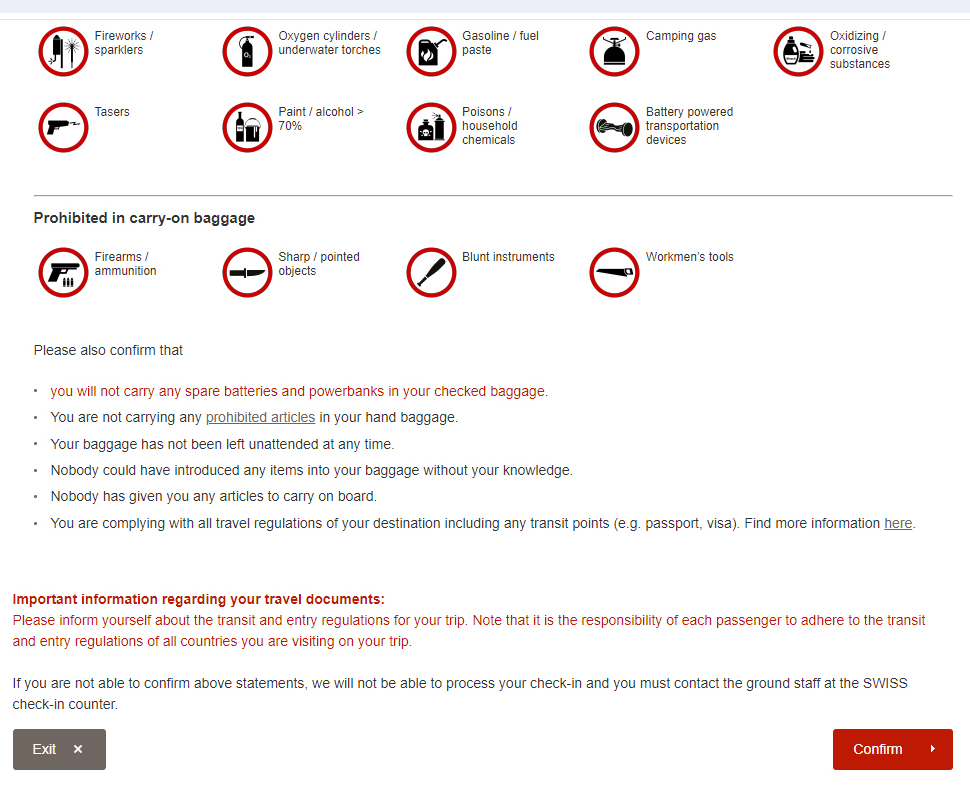Click the Fireworks / sparklers prohibited icon
Viewport: 970px width, 809px height.
[63, 51]
